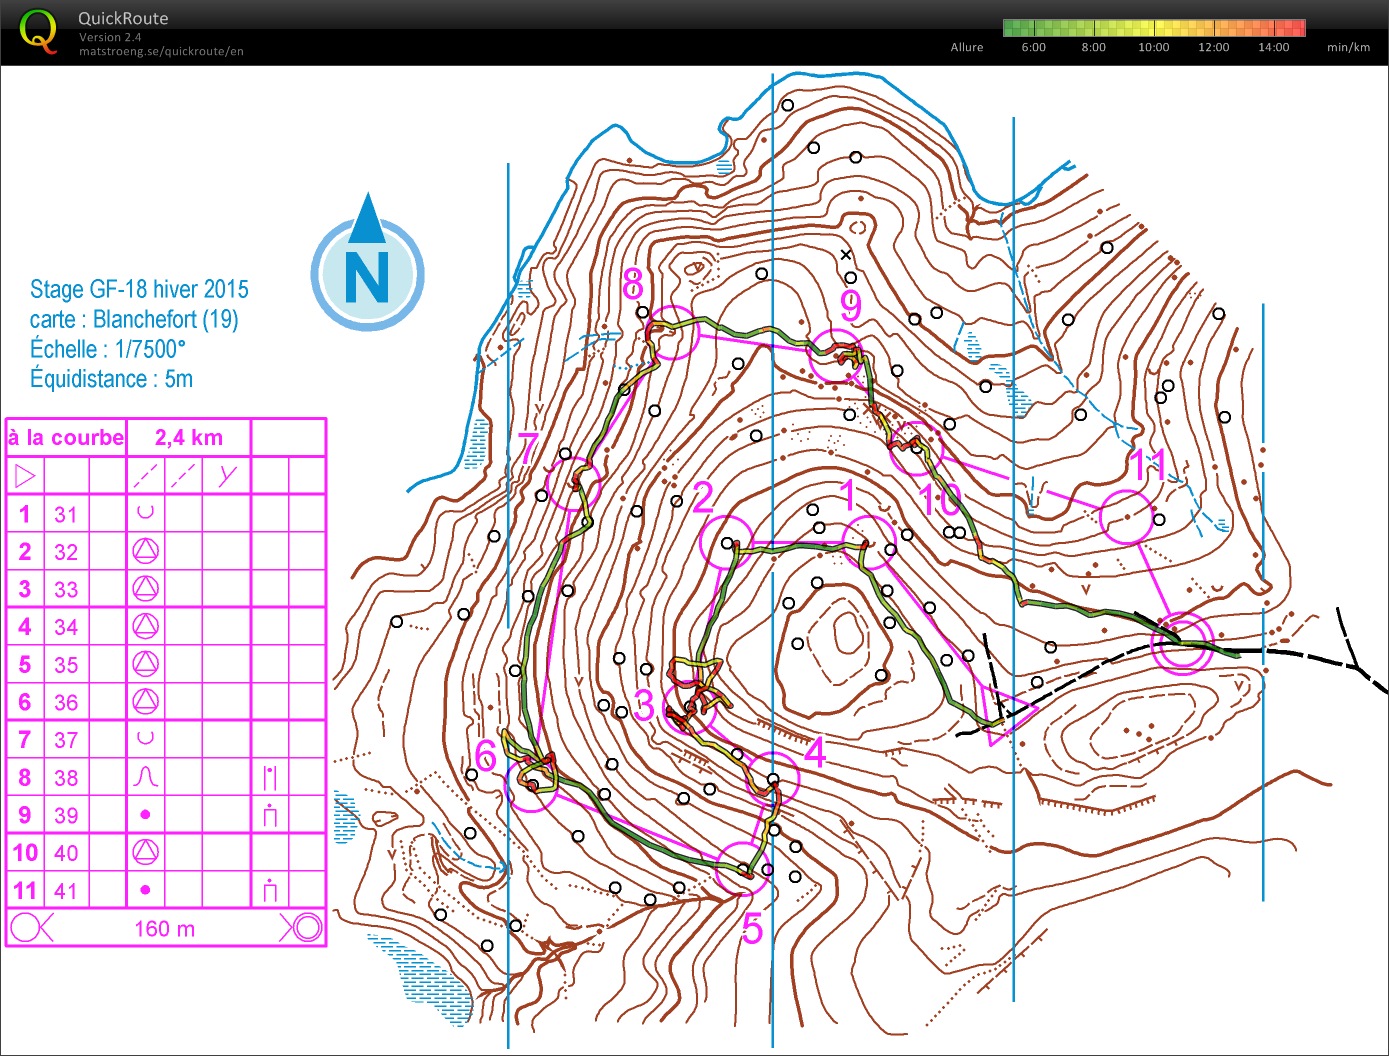Click the 14:00 pace scale value
The image size is (1389, 1056).
pos(1274,47)
